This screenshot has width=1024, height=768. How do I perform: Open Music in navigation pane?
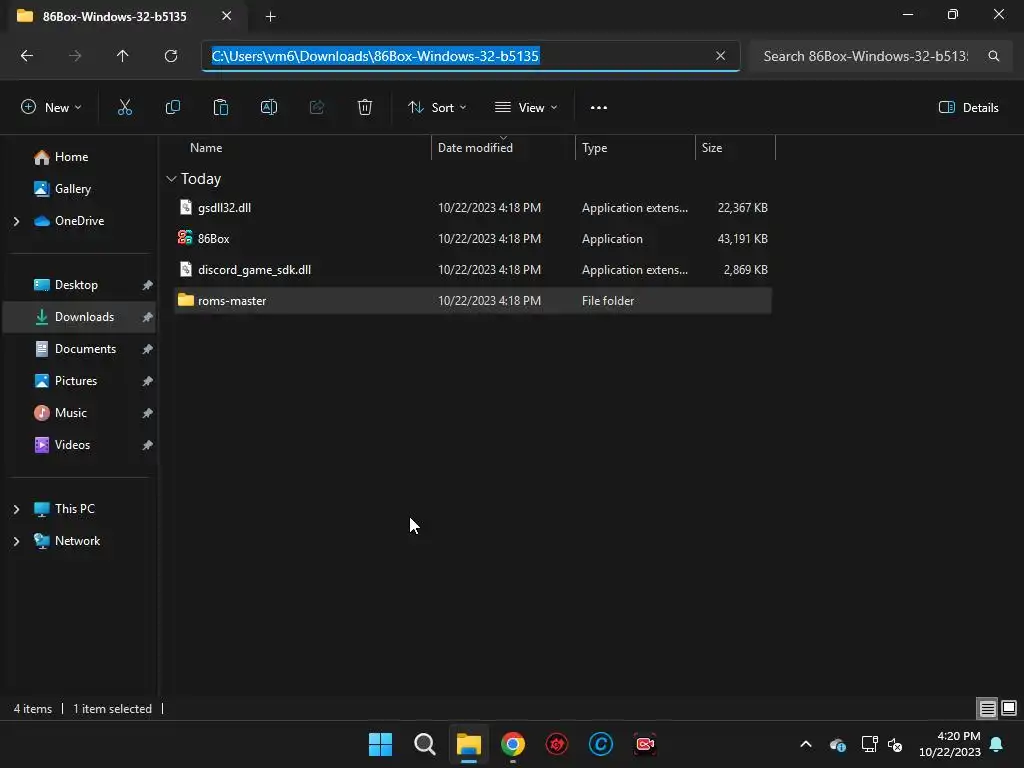point(71,413)
